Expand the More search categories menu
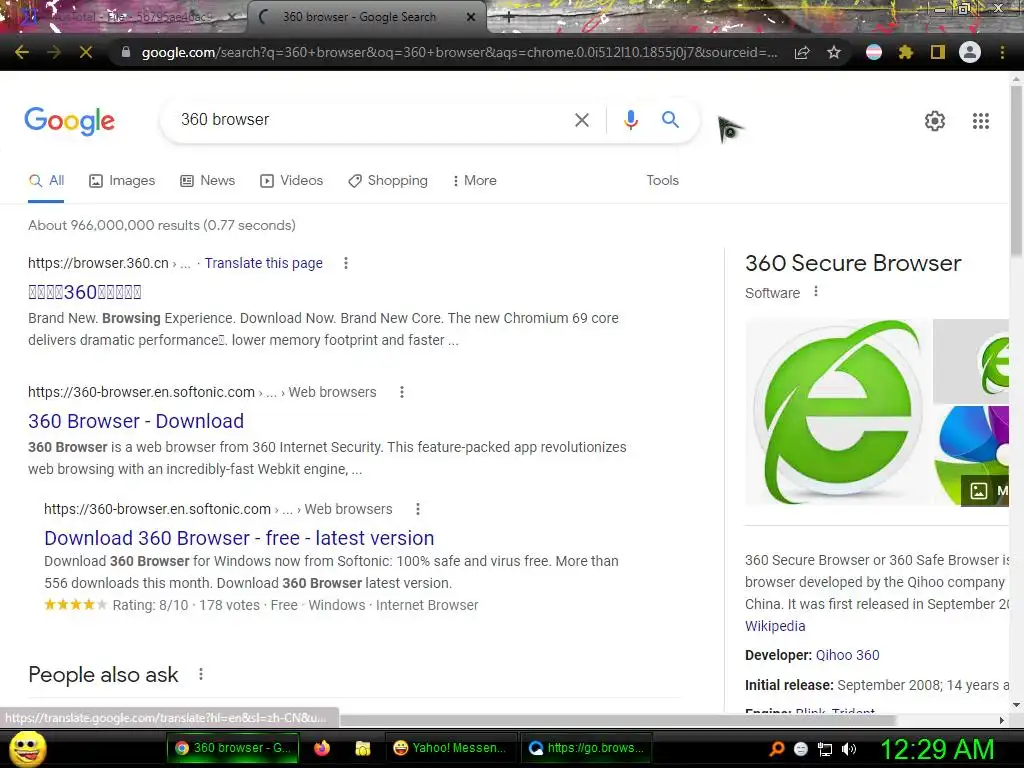Image resolution: width=1024 pixels, height=768 pixels. pos(475,181)
